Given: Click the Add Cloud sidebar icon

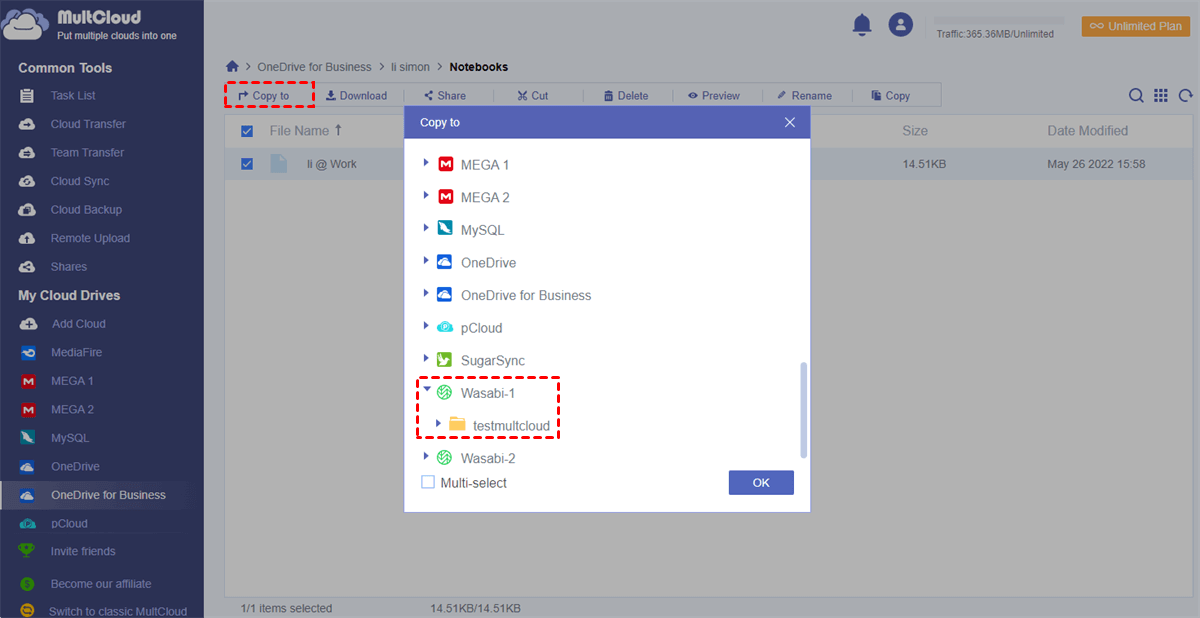Looking at the screenshot, I should [x=29, y=324].
